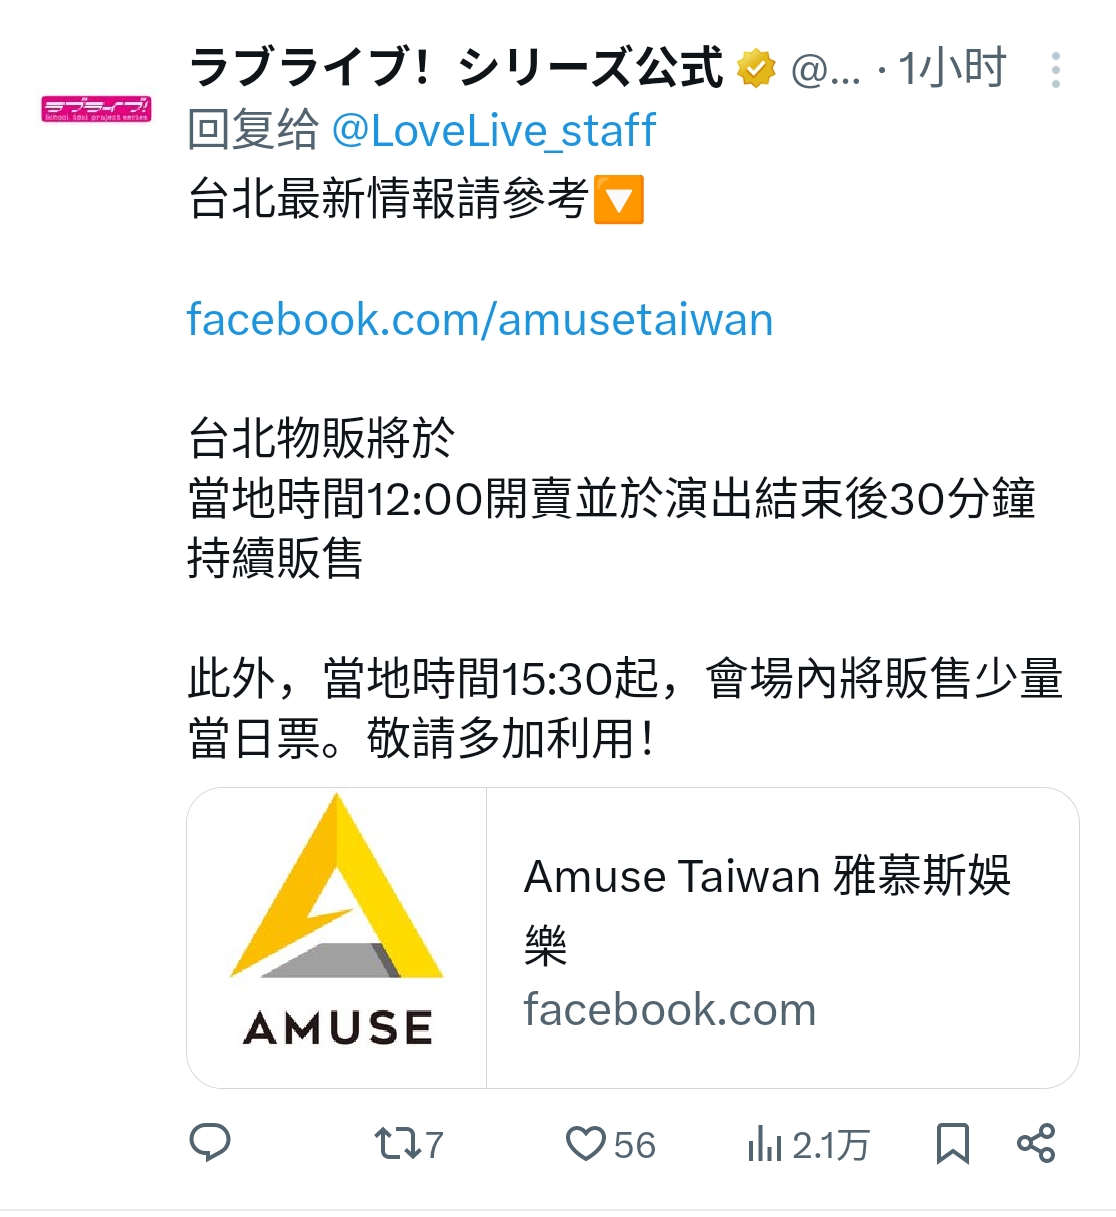The image size is (1116, 1217).
Task: Click the facebook.com domain in card
Action: tap(670, 1010)
